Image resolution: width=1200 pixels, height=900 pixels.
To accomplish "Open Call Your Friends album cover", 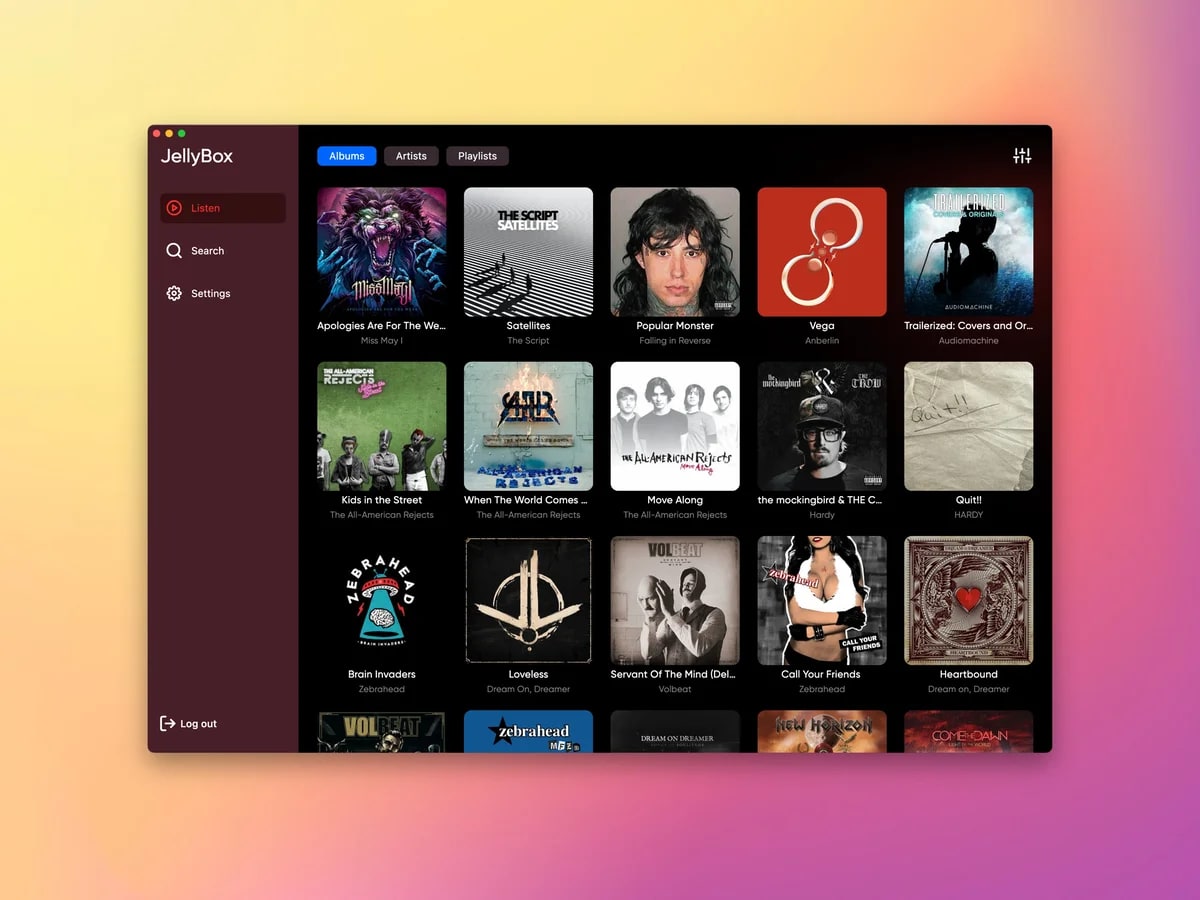I will [x=822, y=601].
